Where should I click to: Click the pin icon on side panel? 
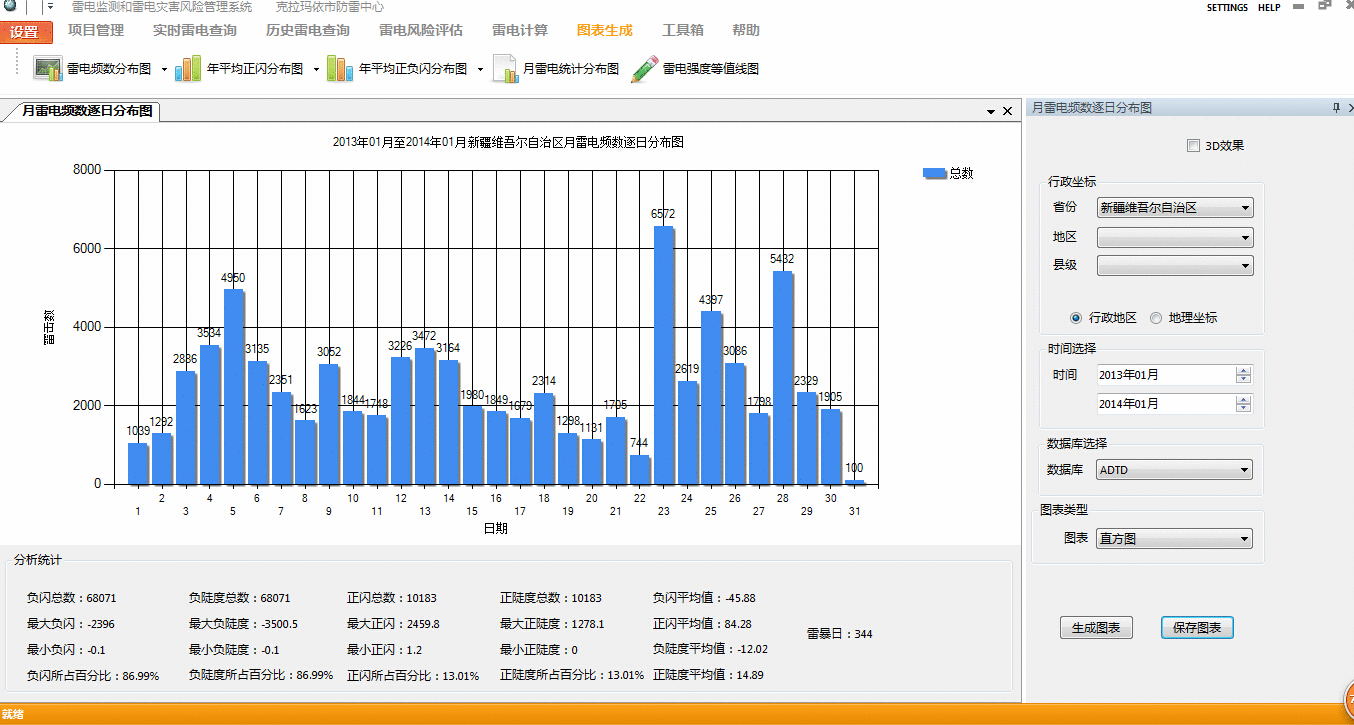click(1335, 107)
